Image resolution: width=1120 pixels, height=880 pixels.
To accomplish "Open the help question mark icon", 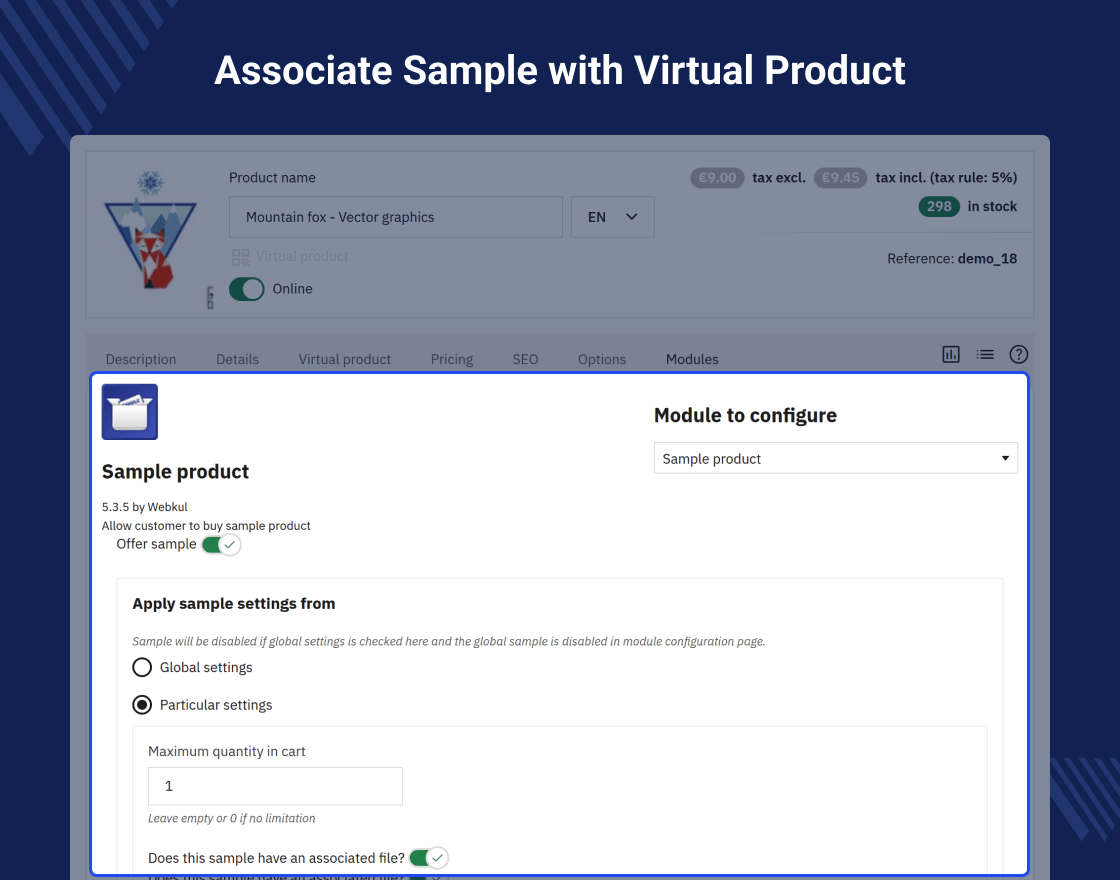I will (1019, 354).
